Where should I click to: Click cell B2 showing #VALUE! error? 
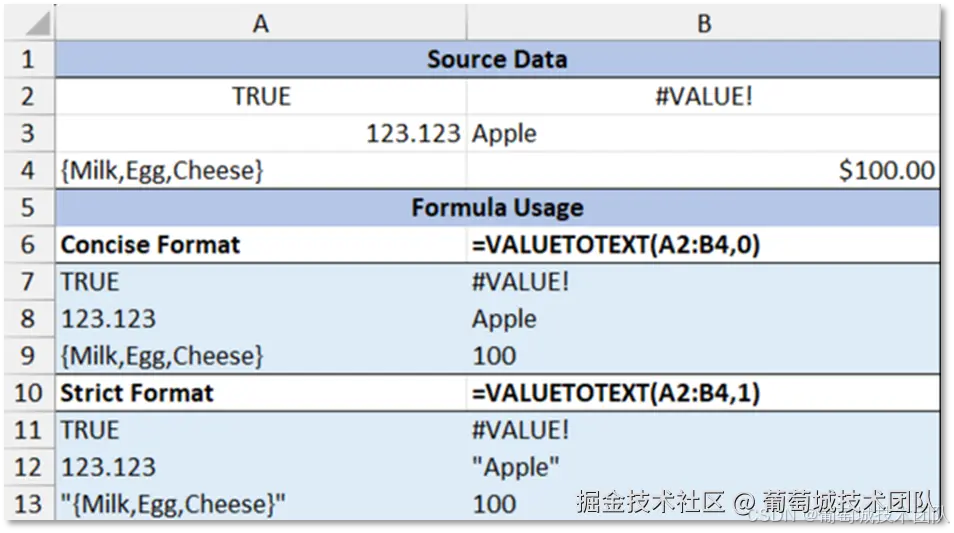(x=703, y=96)
